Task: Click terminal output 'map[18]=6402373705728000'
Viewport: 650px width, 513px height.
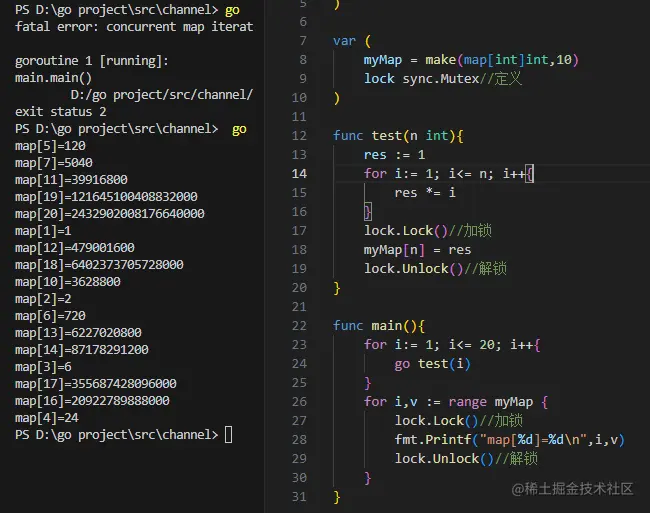Action: pyautogui.click(x=99, y=265)
